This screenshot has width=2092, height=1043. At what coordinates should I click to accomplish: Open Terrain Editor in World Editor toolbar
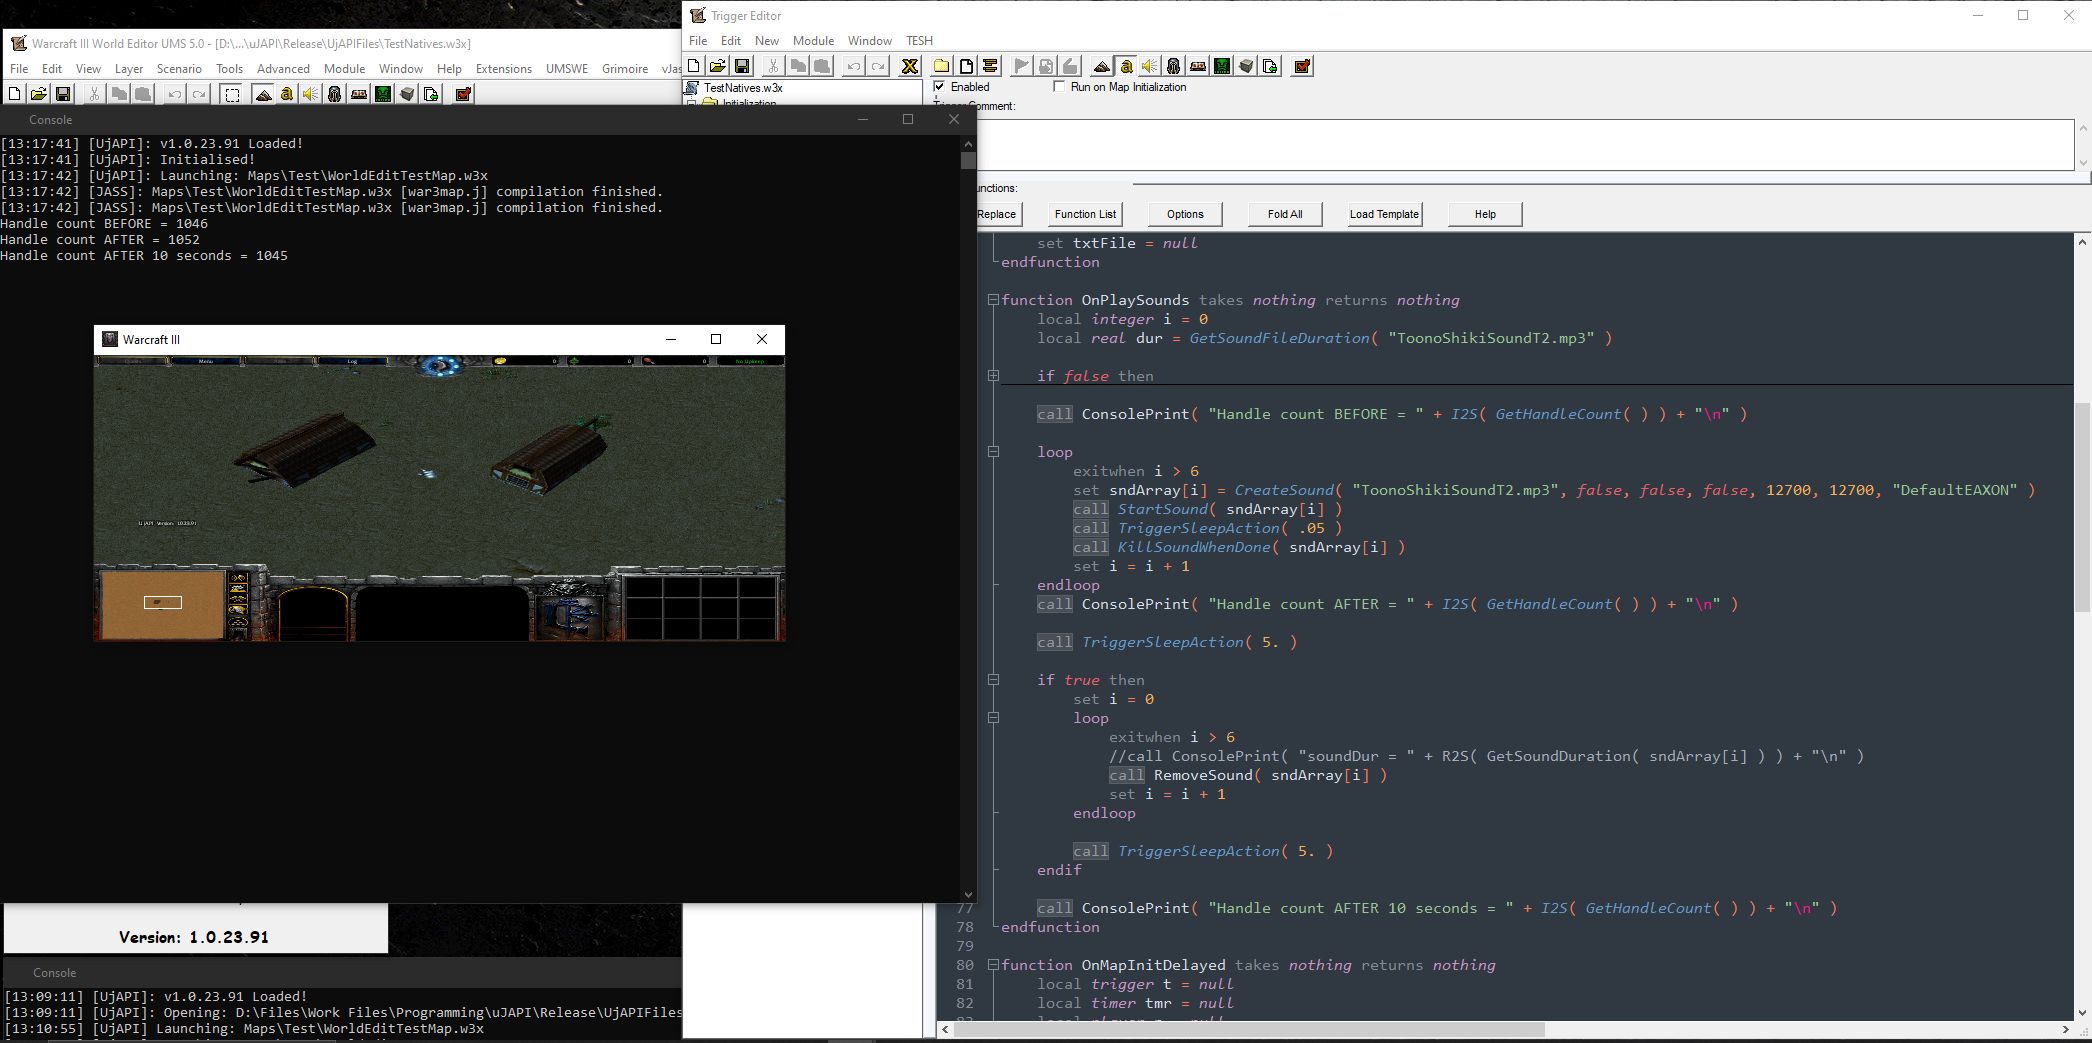(263, 94)
